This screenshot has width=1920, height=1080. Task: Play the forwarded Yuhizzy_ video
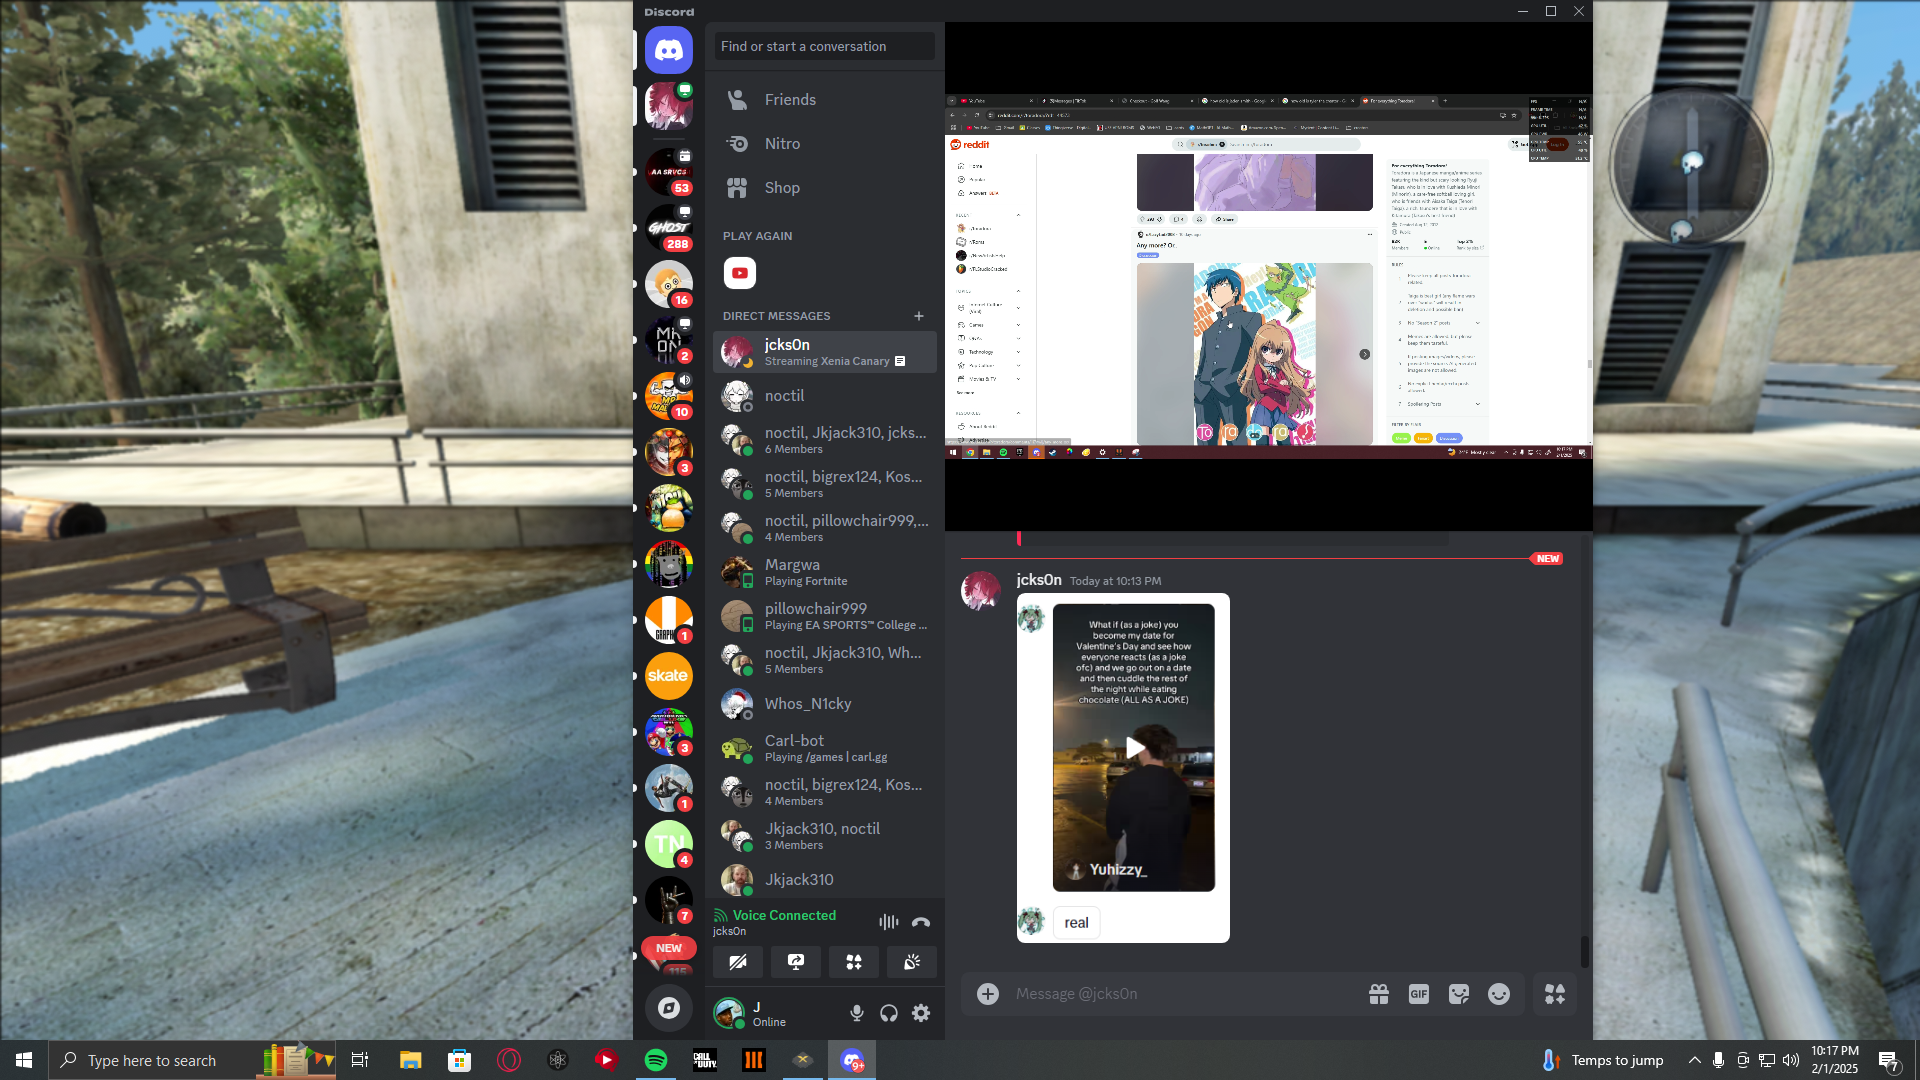coord(1134,748)
